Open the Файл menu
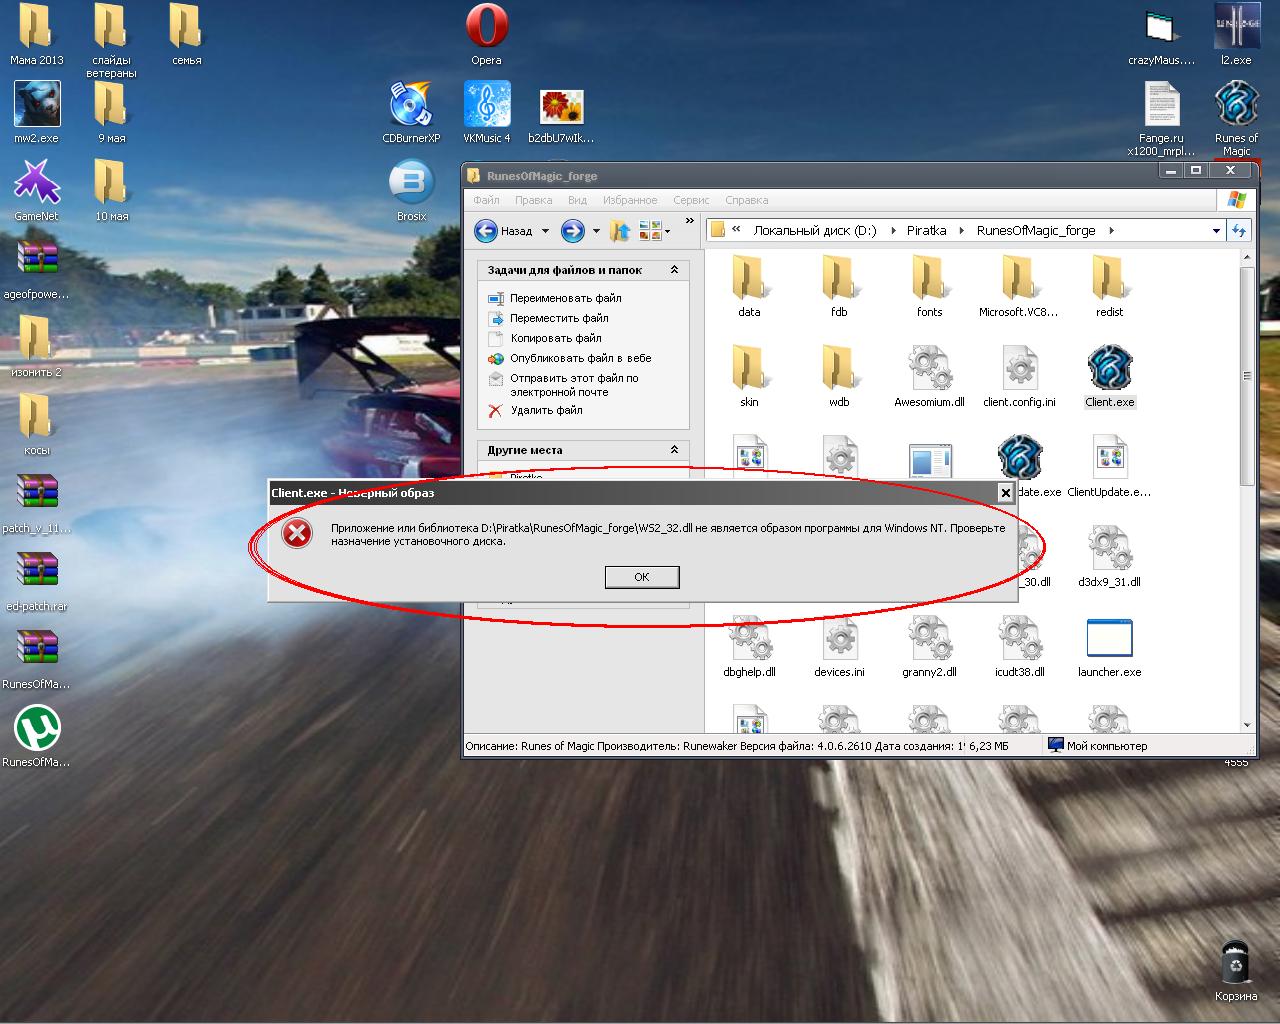The width and height of the screenshot is (1280, 1024). click(486, 200)
